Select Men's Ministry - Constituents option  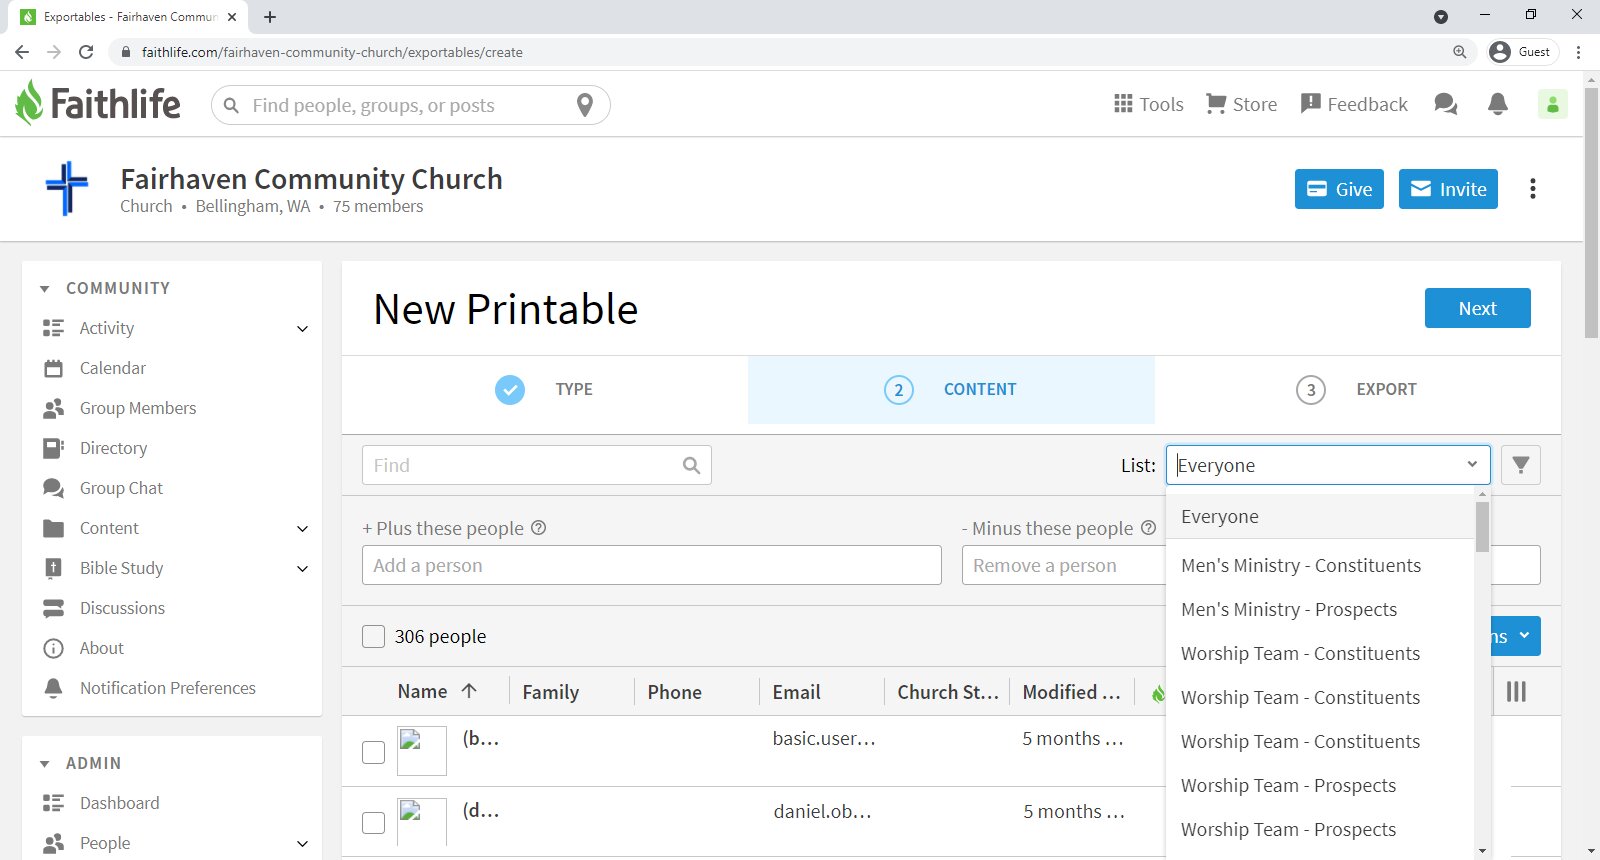coord(1320,565)
